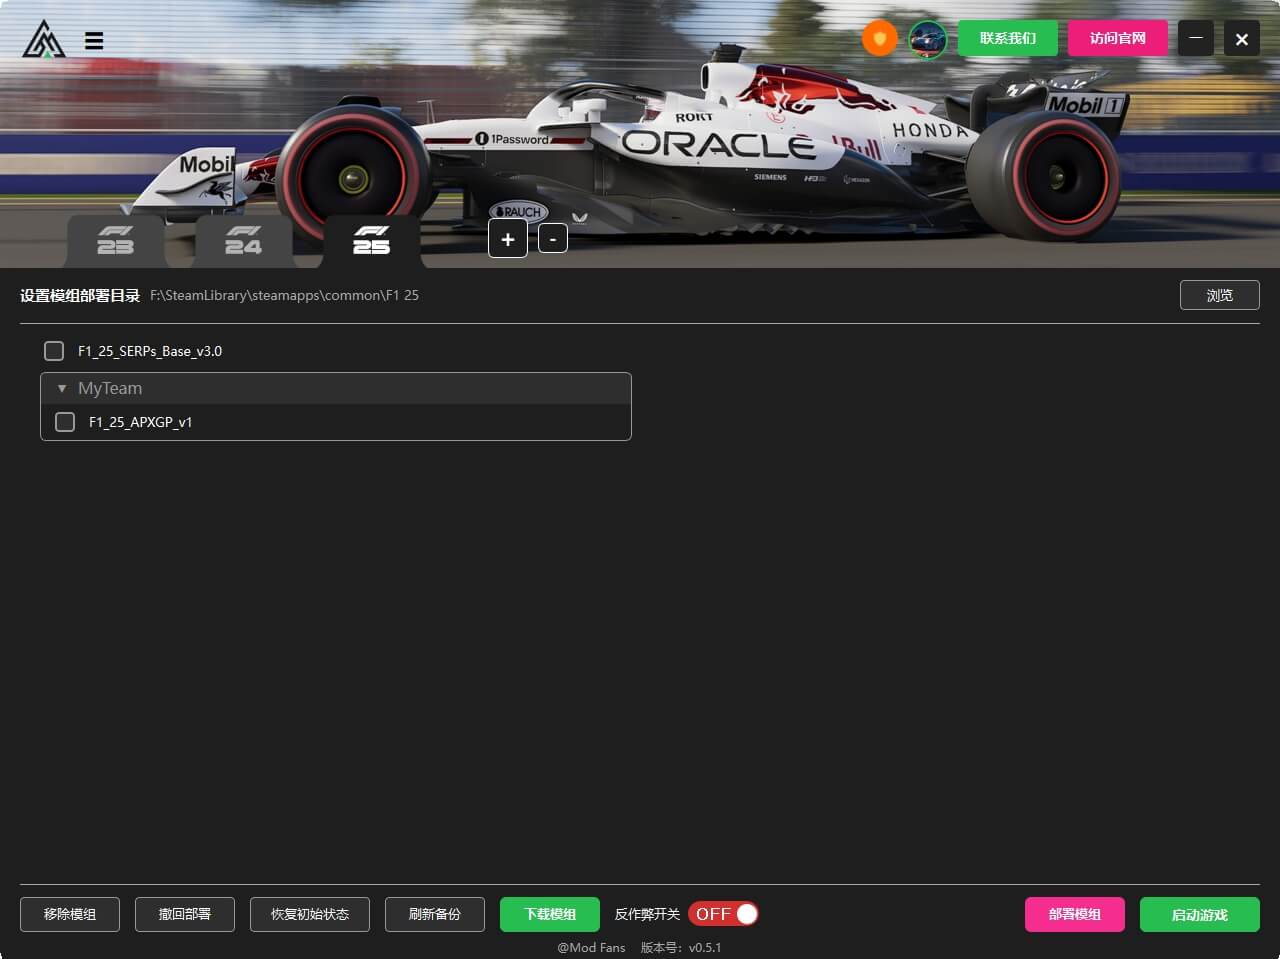The image size is (1280, 959).
Task: Click the 恢复初始状态 restore button
Action: 310,914
